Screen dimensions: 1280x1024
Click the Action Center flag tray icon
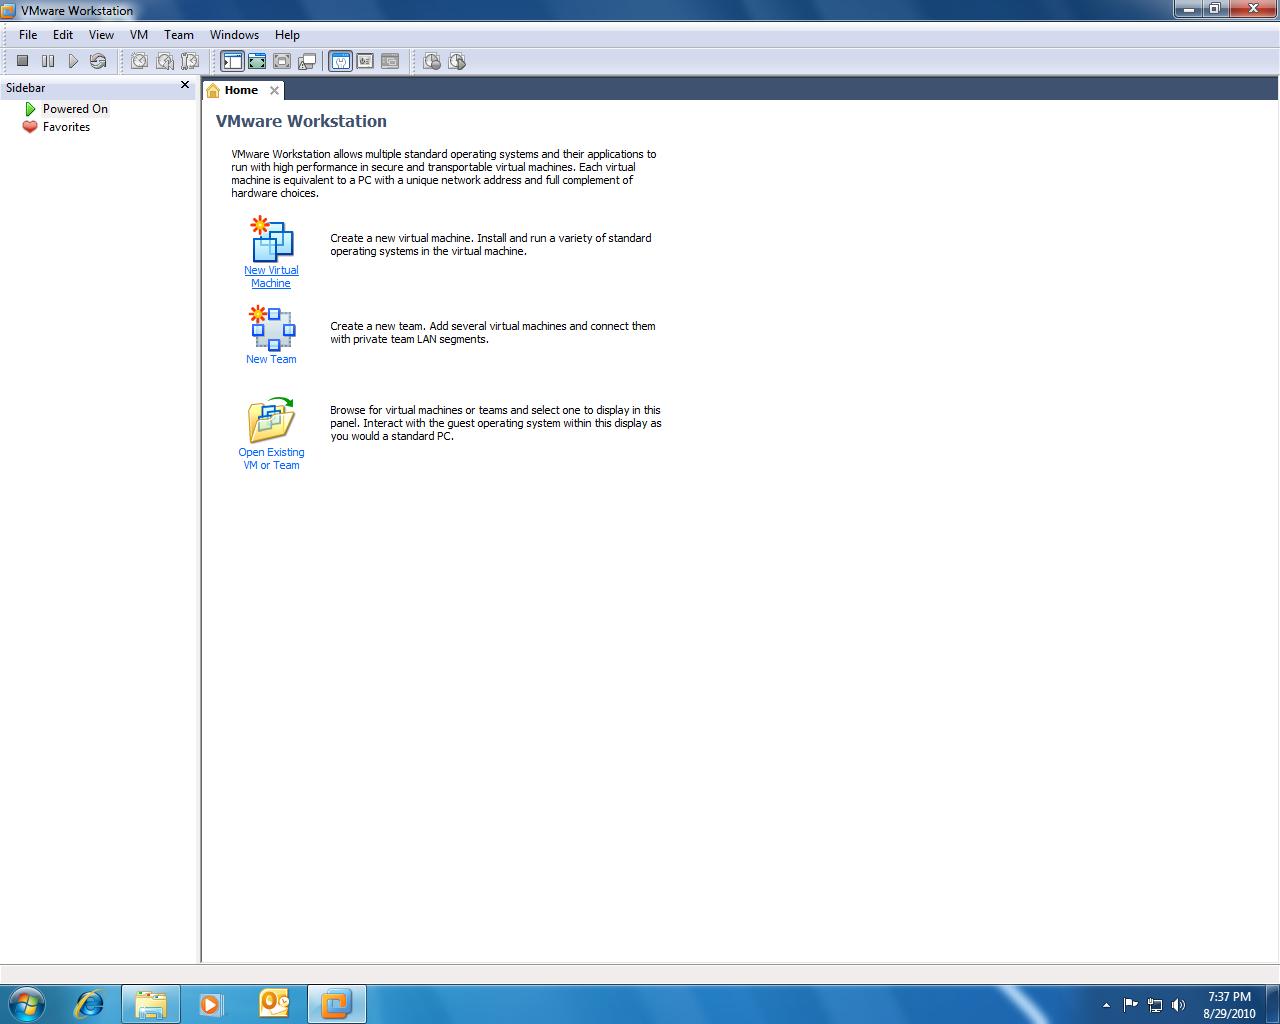[1131, 1005]
